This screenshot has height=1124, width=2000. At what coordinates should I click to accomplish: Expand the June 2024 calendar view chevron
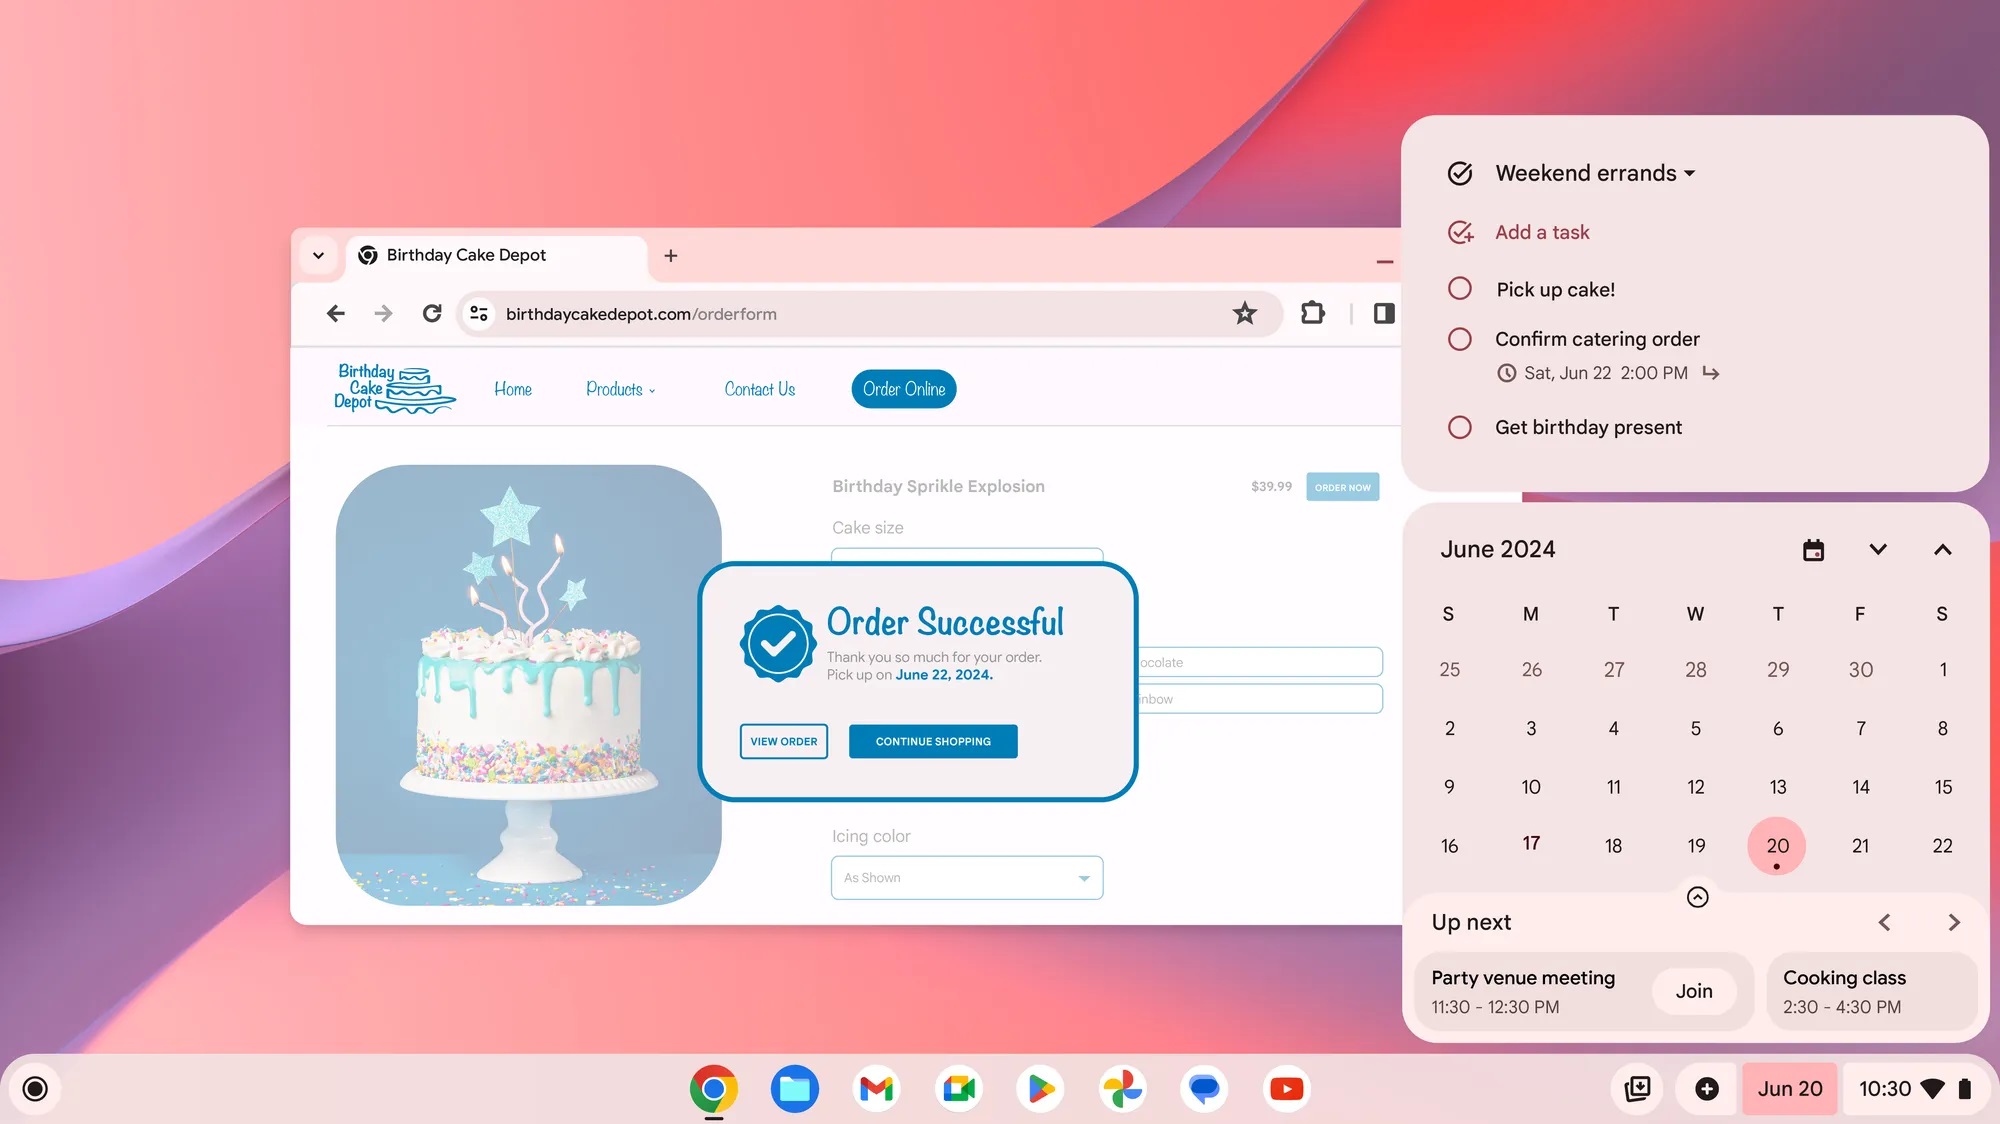(x=1878, y=548)
